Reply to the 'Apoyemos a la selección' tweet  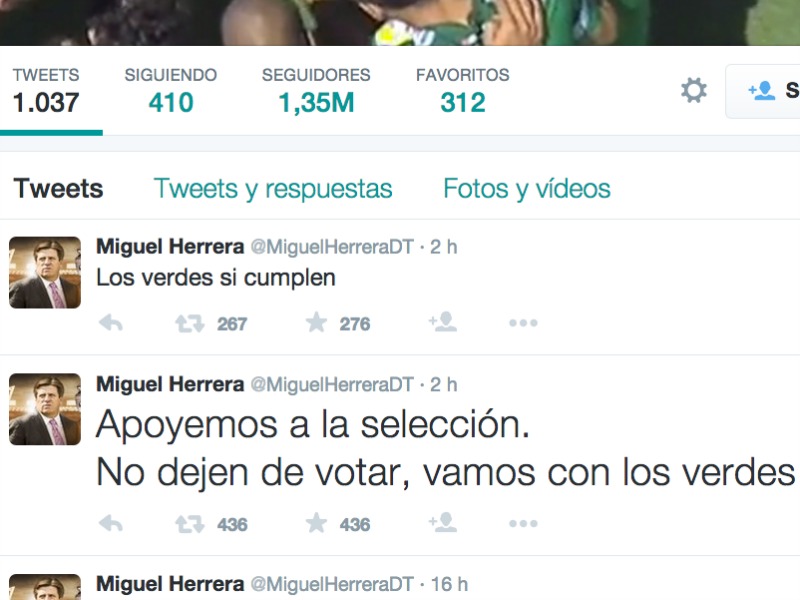(111, 523)
